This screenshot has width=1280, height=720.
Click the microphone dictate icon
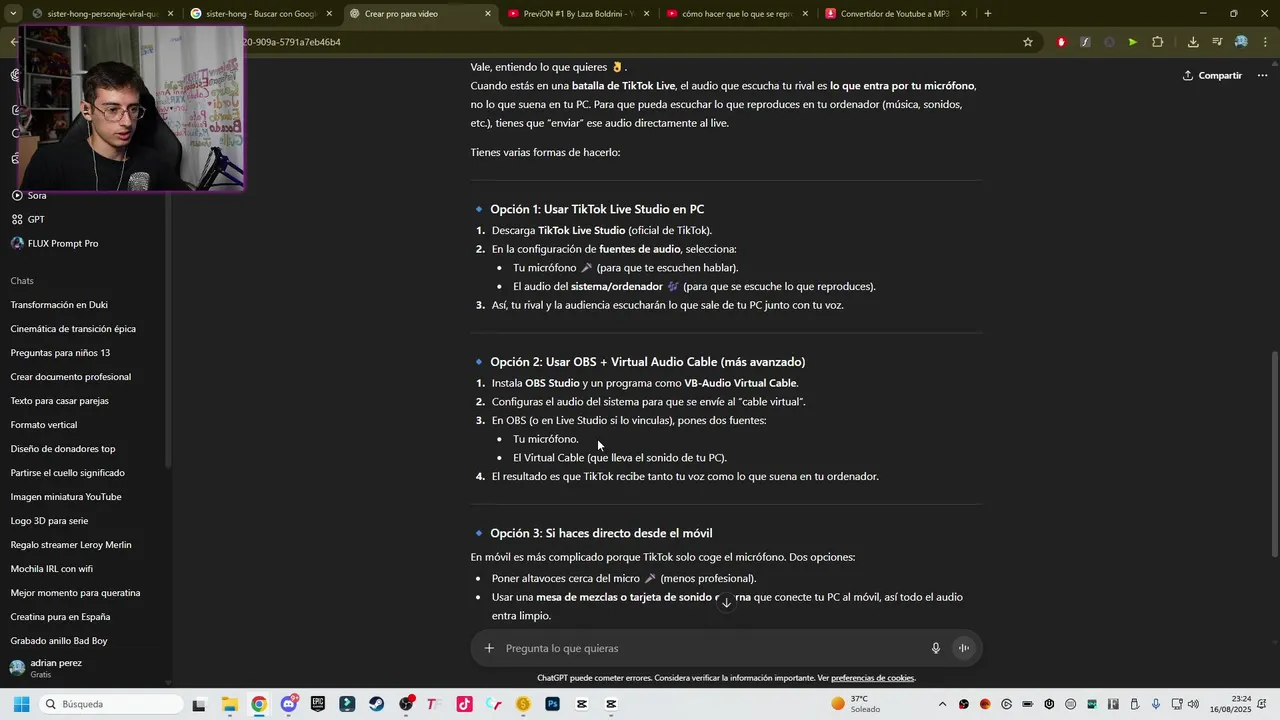936,648
